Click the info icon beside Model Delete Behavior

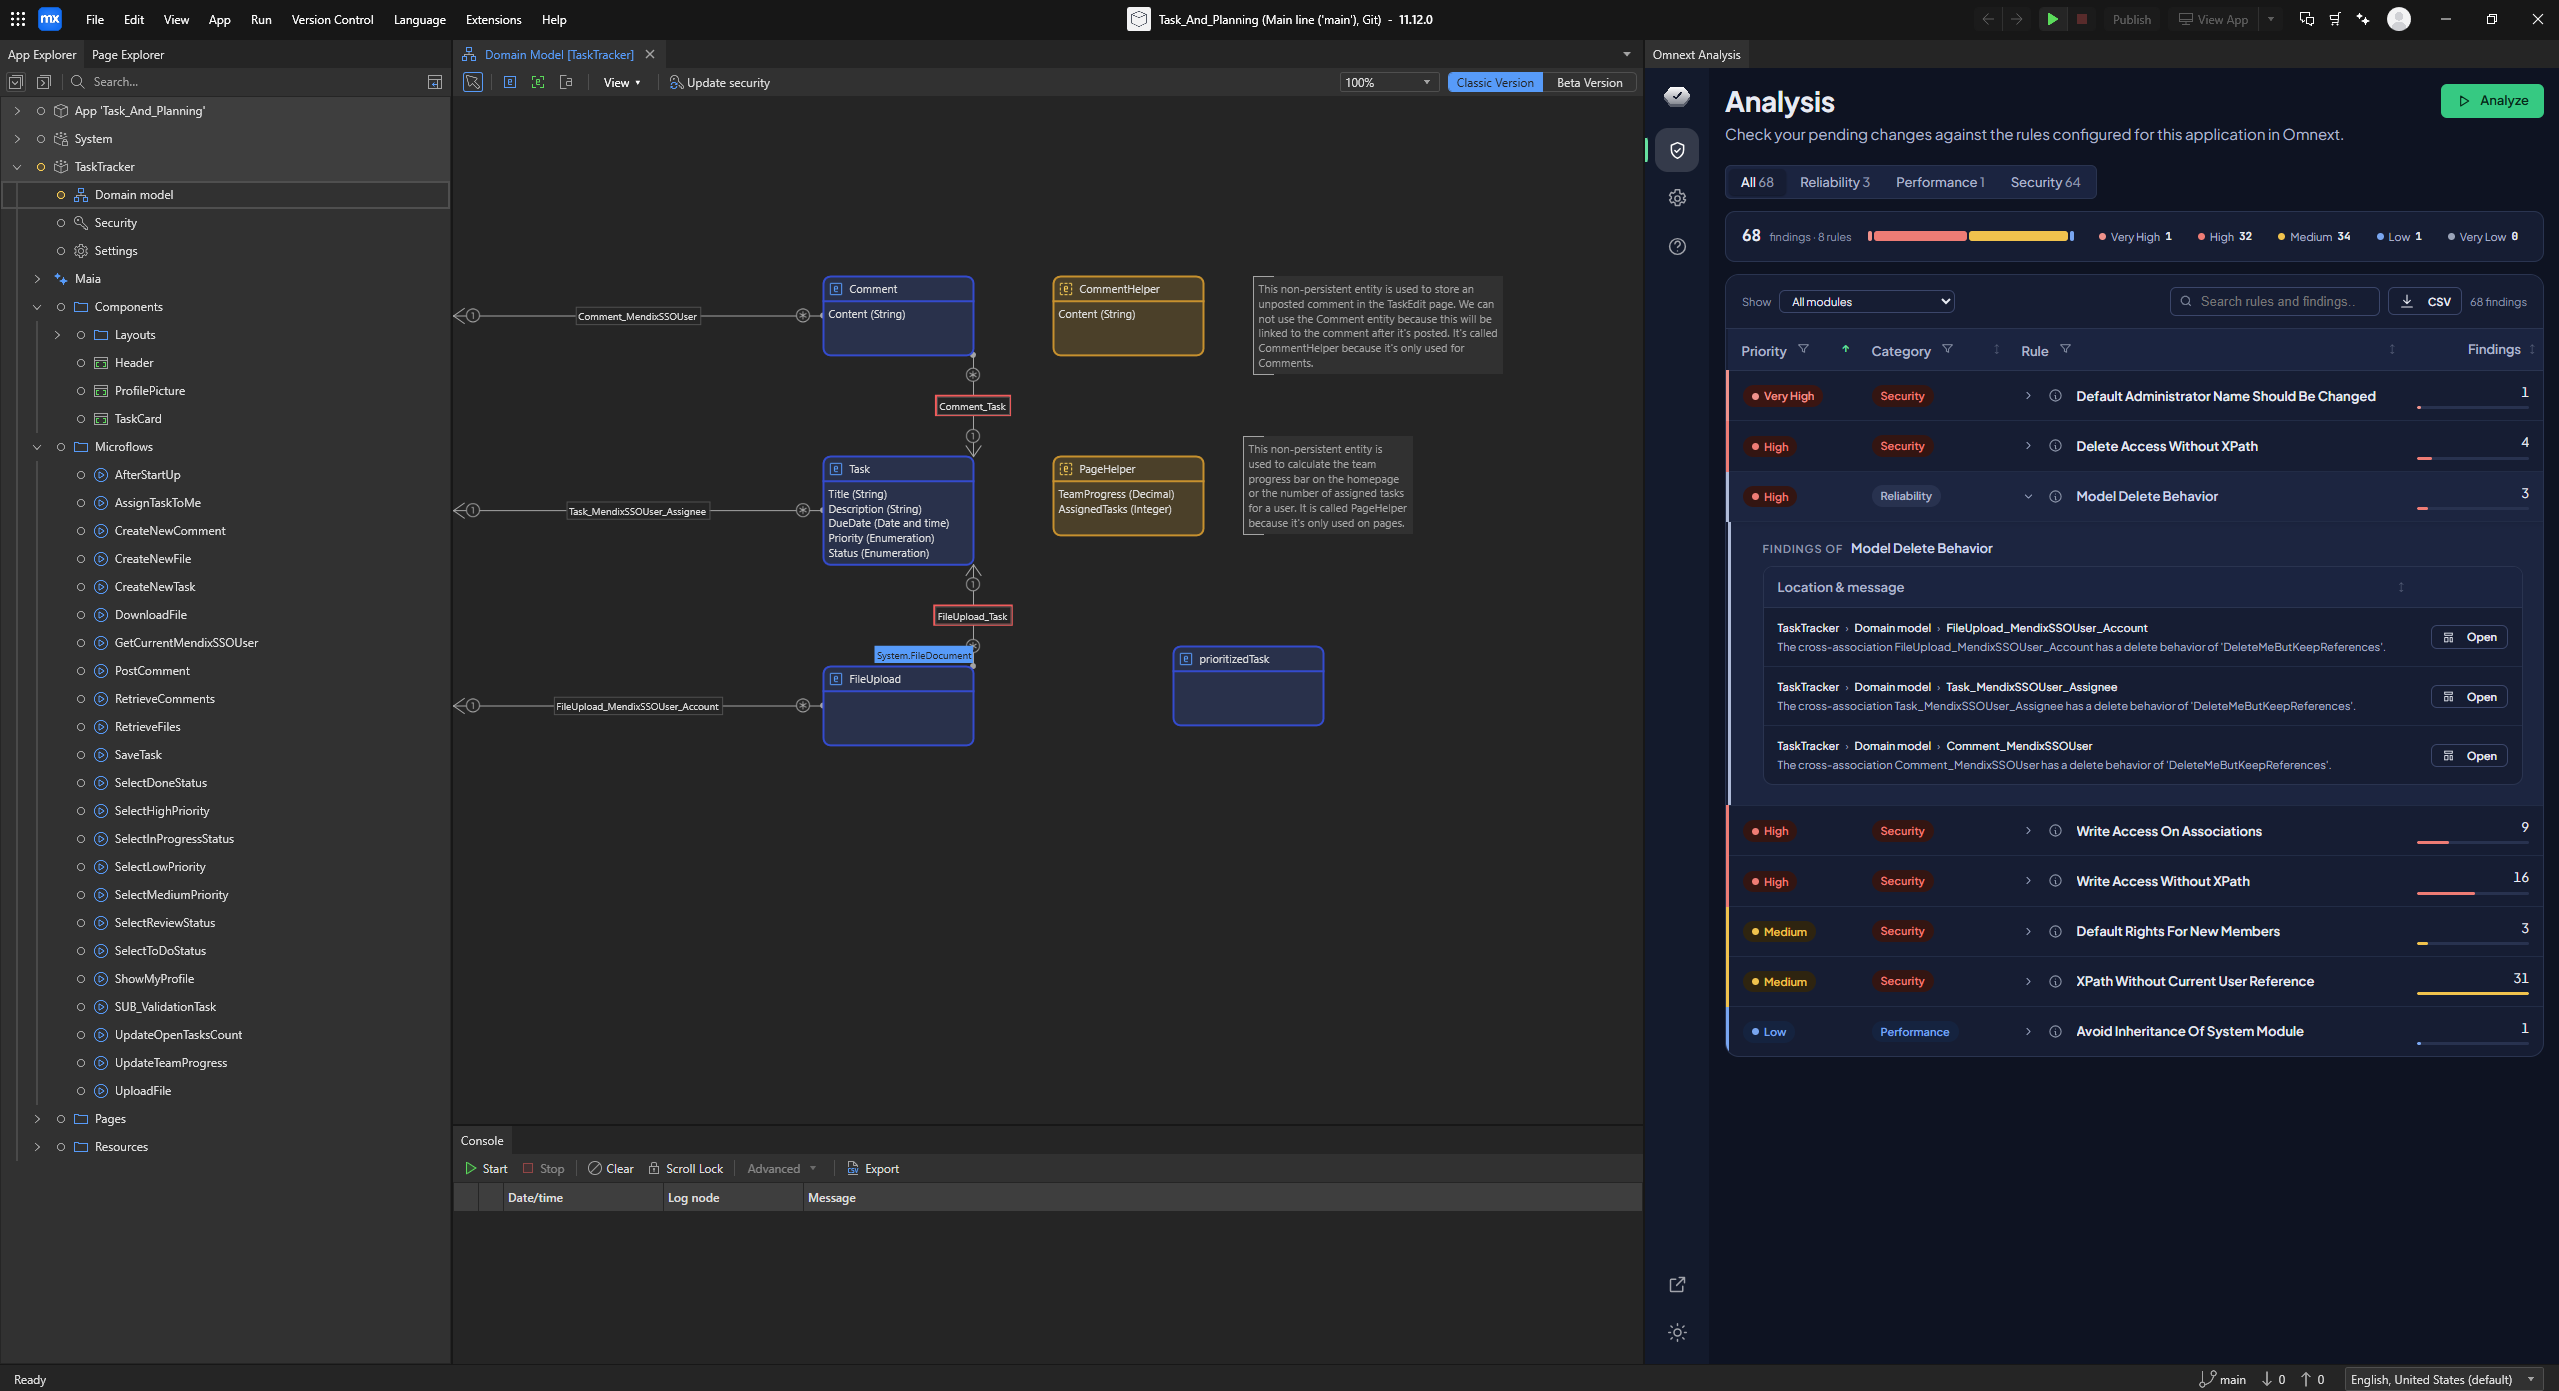2055,497
